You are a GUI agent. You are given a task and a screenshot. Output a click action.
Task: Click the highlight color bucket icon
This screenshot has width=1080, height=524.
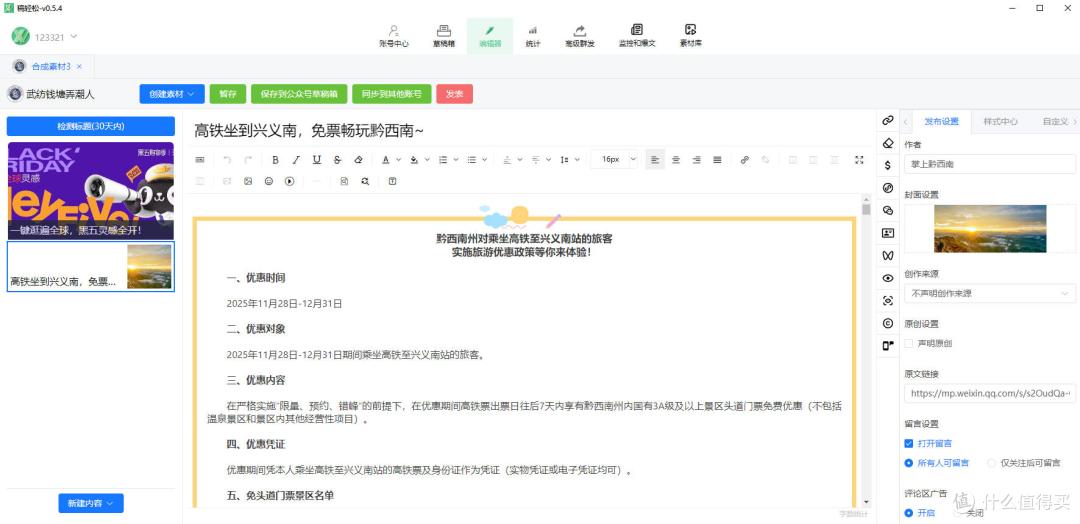(x=415, y=160)
